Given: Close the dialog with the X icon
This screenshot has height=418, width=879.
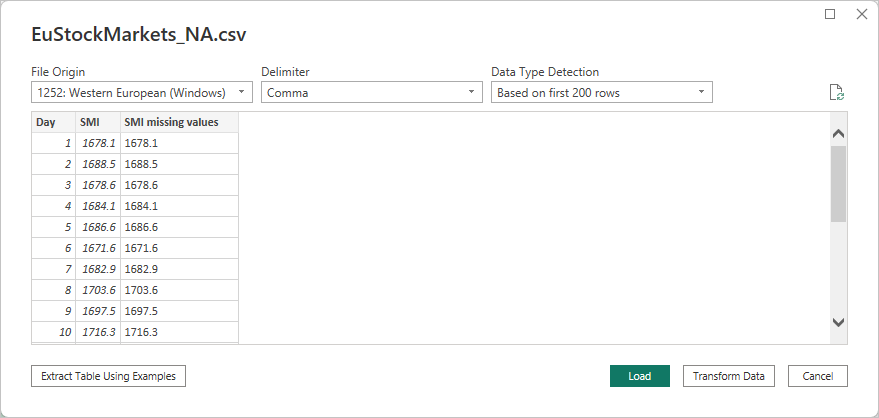Looking at the screenshot, I should pyautogui.click(x=861, y=14).
